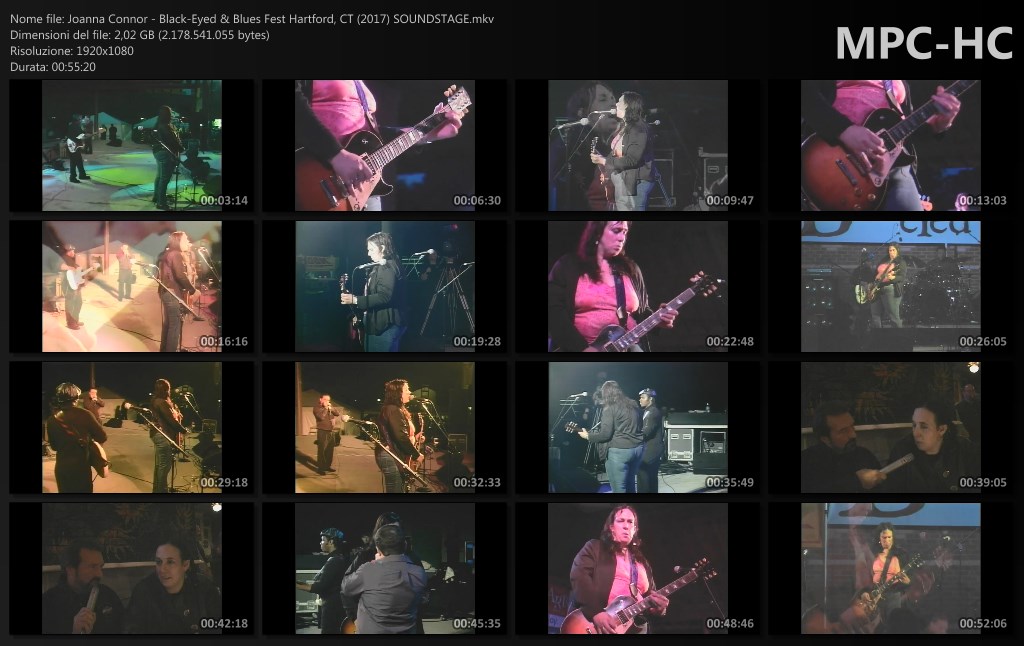Screen dimensions: 1024x646
Task: Select the interview thumbnail at 00:42:18
Action: point(131,569)
